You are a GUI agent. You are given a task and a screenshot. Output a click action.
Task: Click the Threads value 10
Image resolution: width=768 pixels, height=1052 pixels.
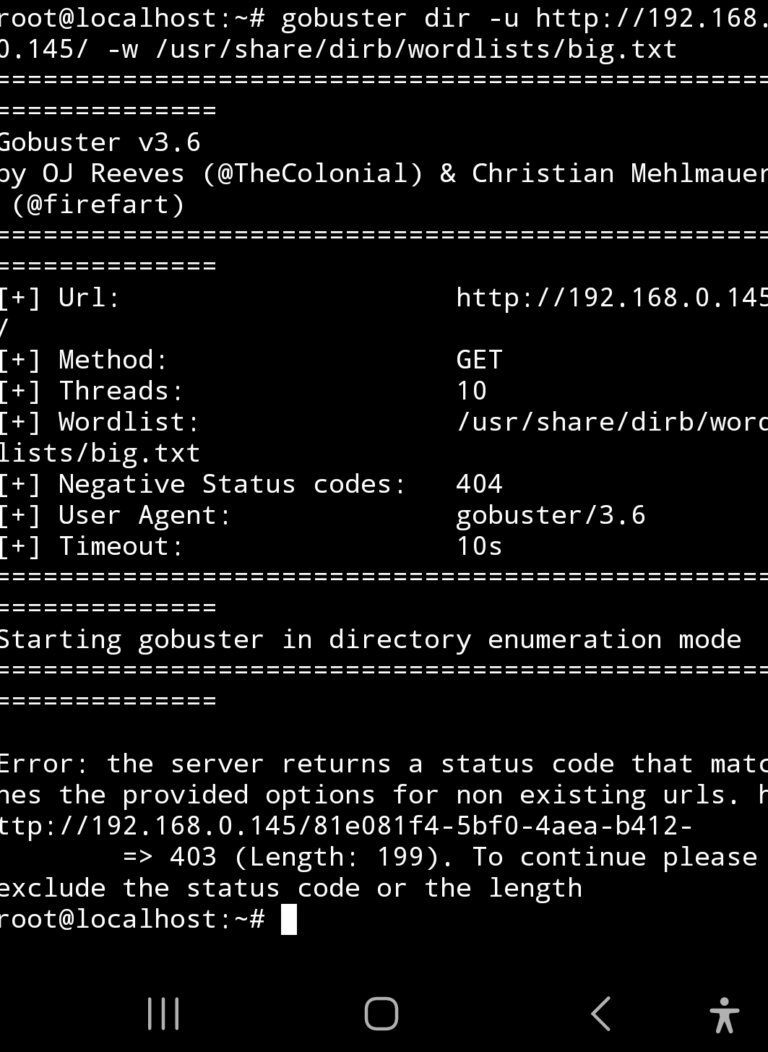pos(471,390)
